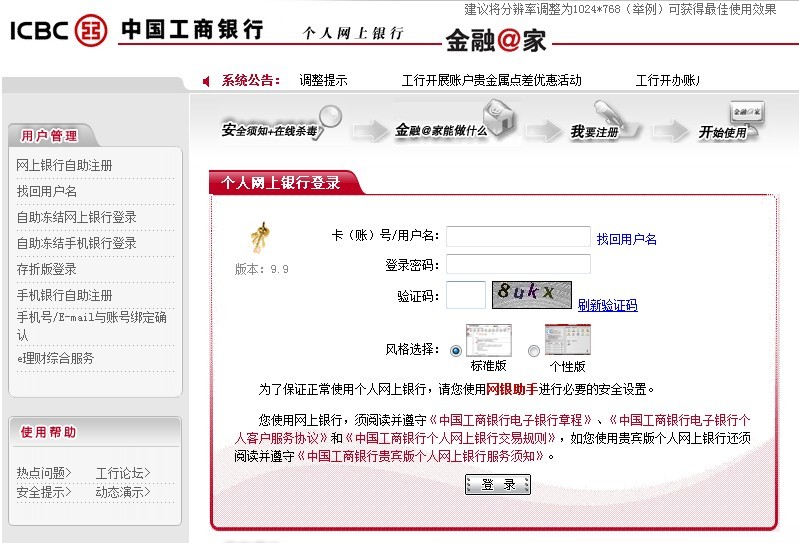The image size is (799, 543).
Task: Open the 开始使用 monitor step
Action: [731, 122]
